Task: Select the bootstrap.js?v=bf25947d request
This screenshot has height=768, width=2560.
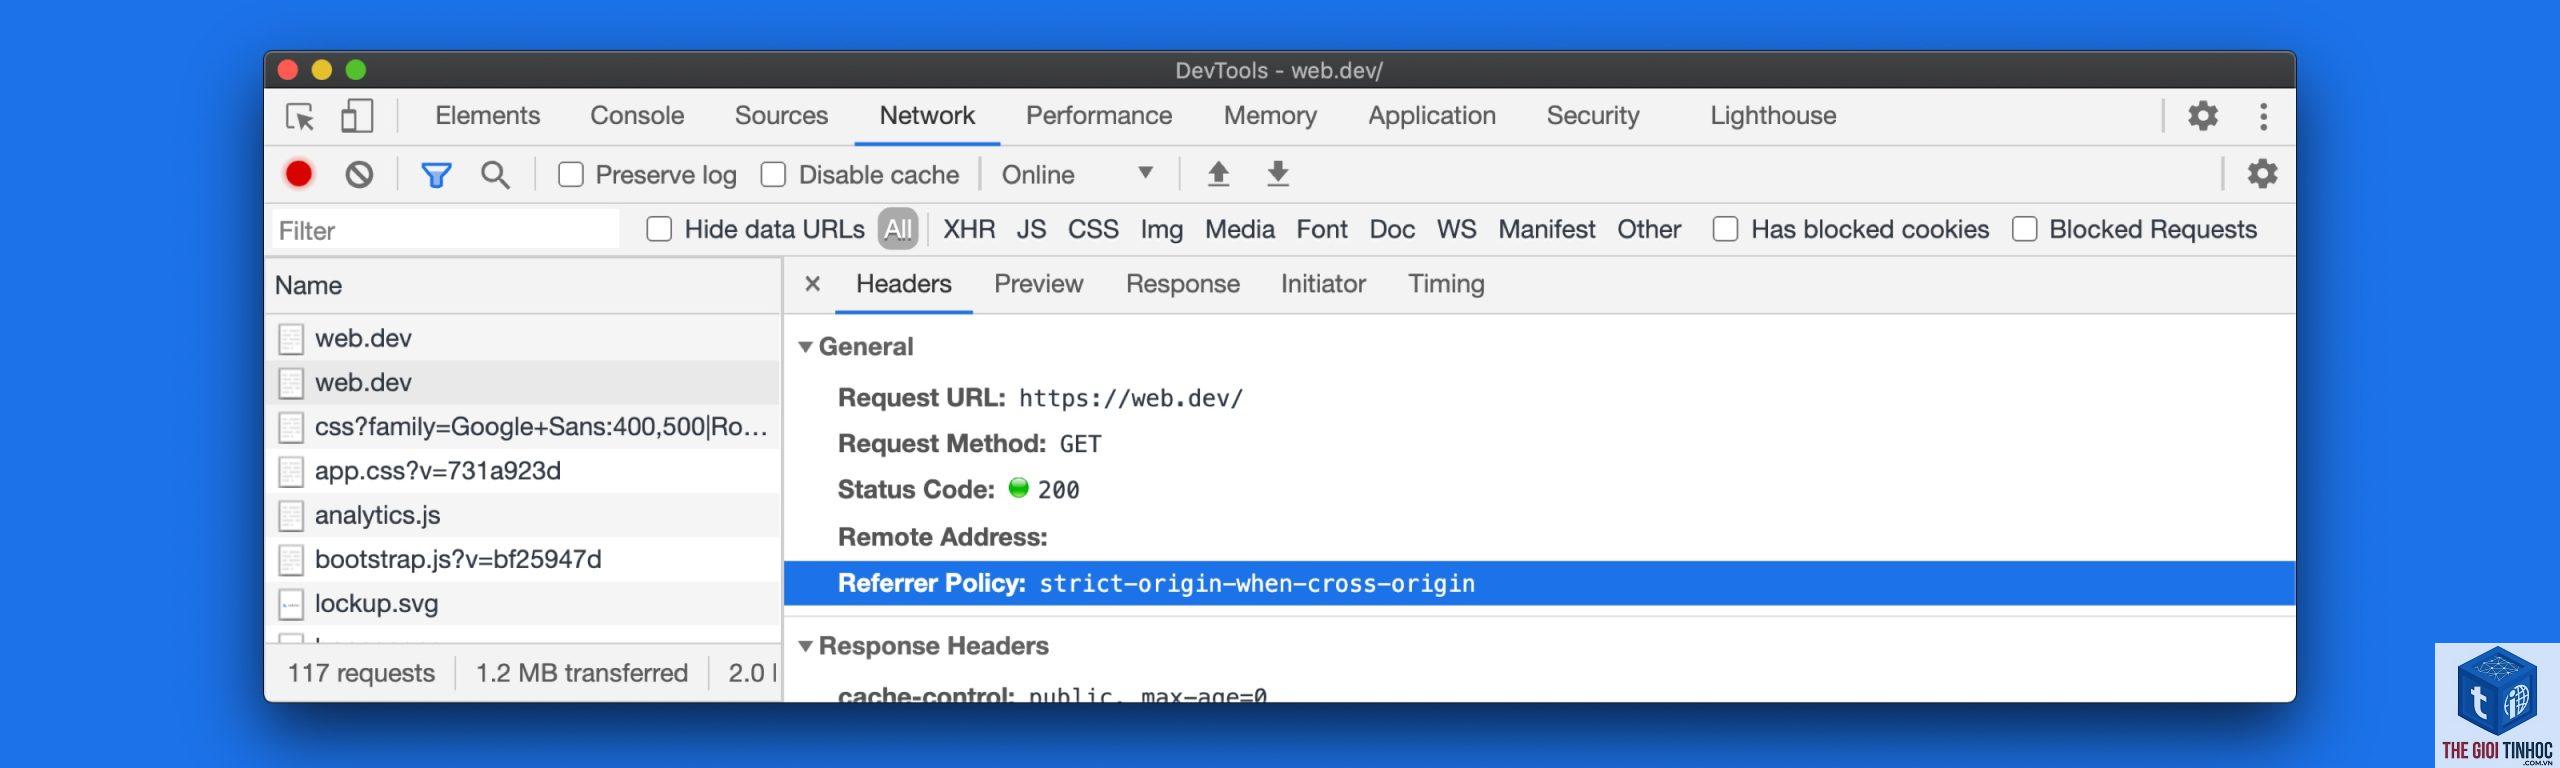Action: pyautogui.click(x=523, y=559)
